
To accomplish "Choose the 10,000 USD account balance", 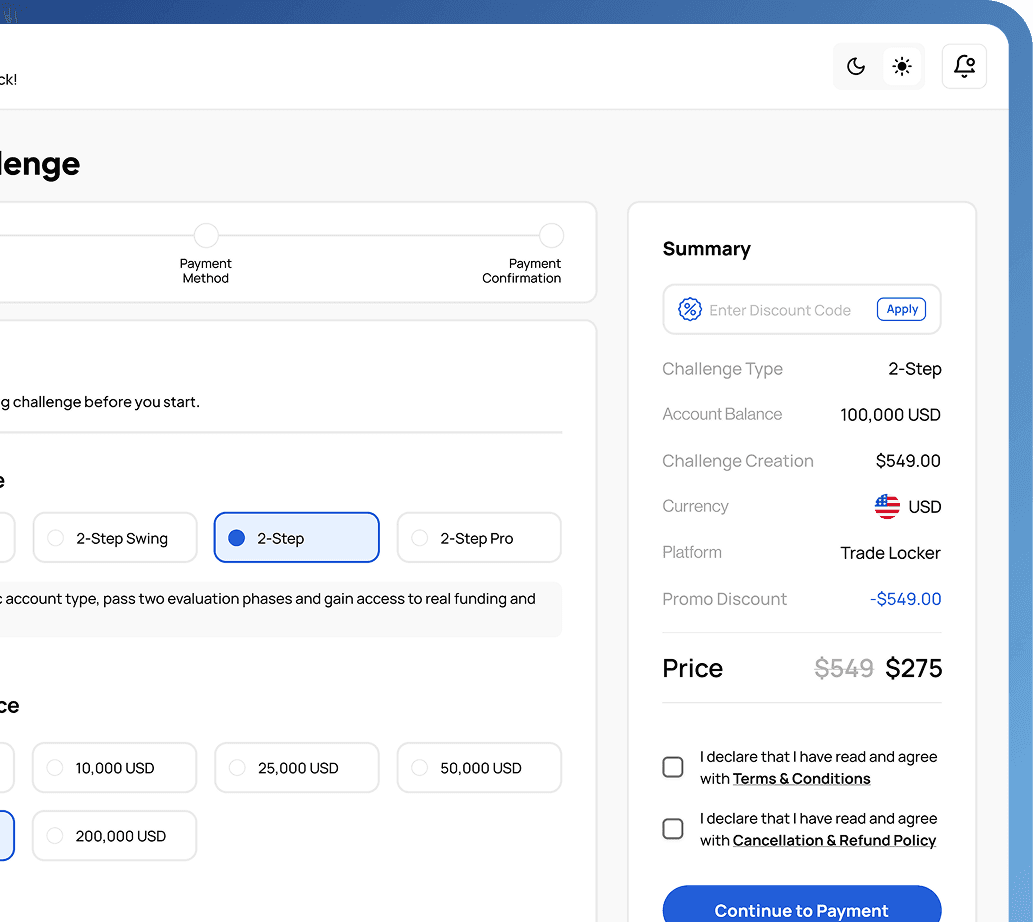I will point(114,768).
